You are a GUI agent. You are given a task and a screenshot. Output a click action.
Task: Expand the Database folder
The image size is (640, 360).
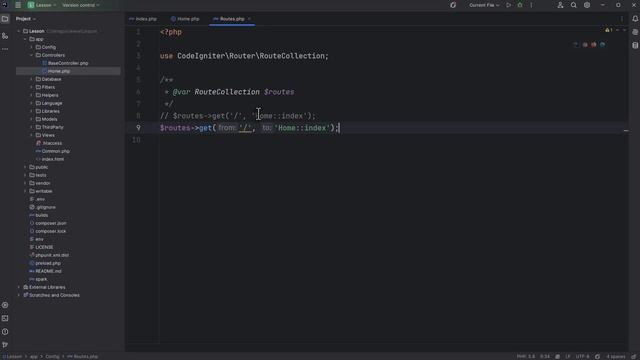pyautogui.click(x=31, y=79)
